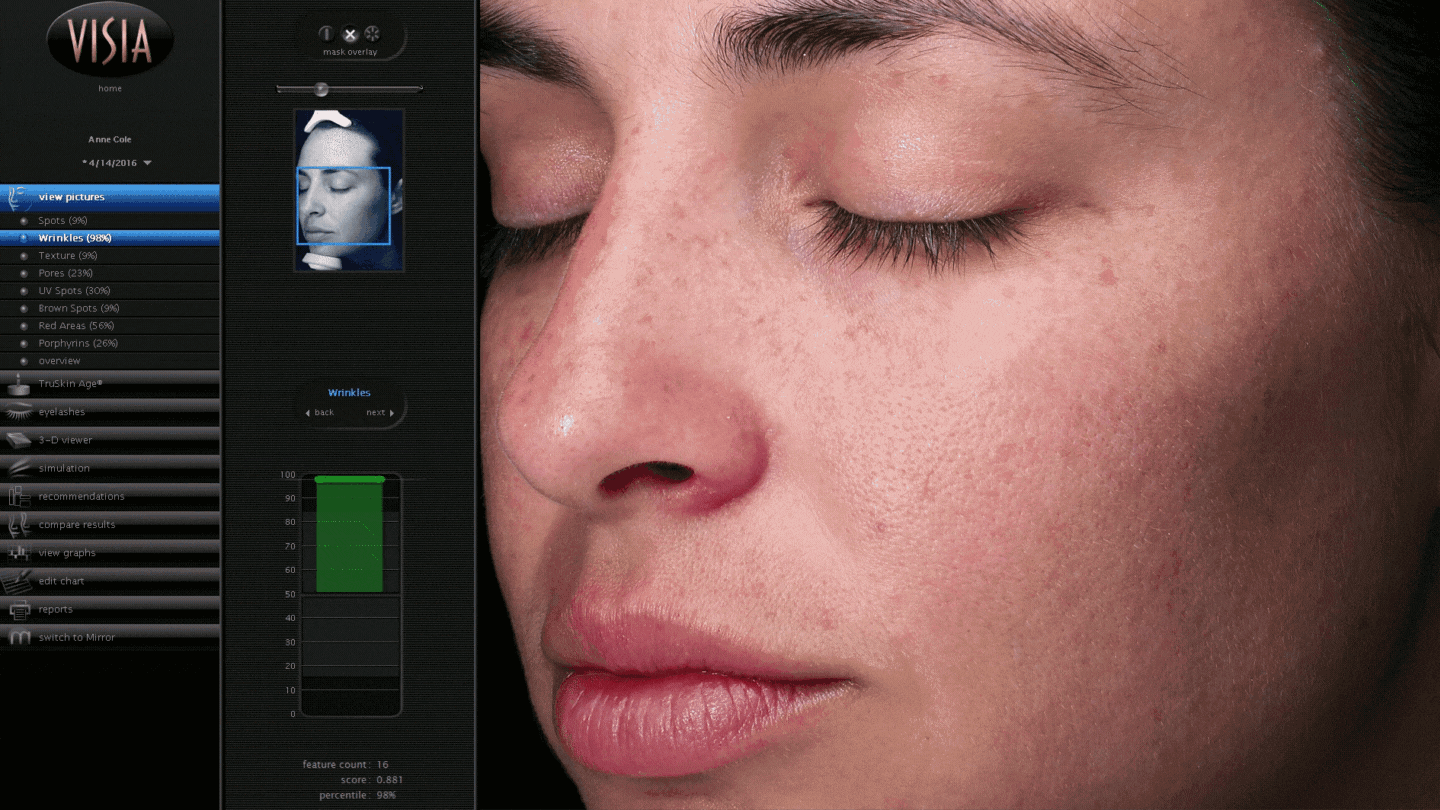Choose UV Spots (30%) from the list
The height and width of the screenshot is (810, 1440).
[x=24, y=291]
